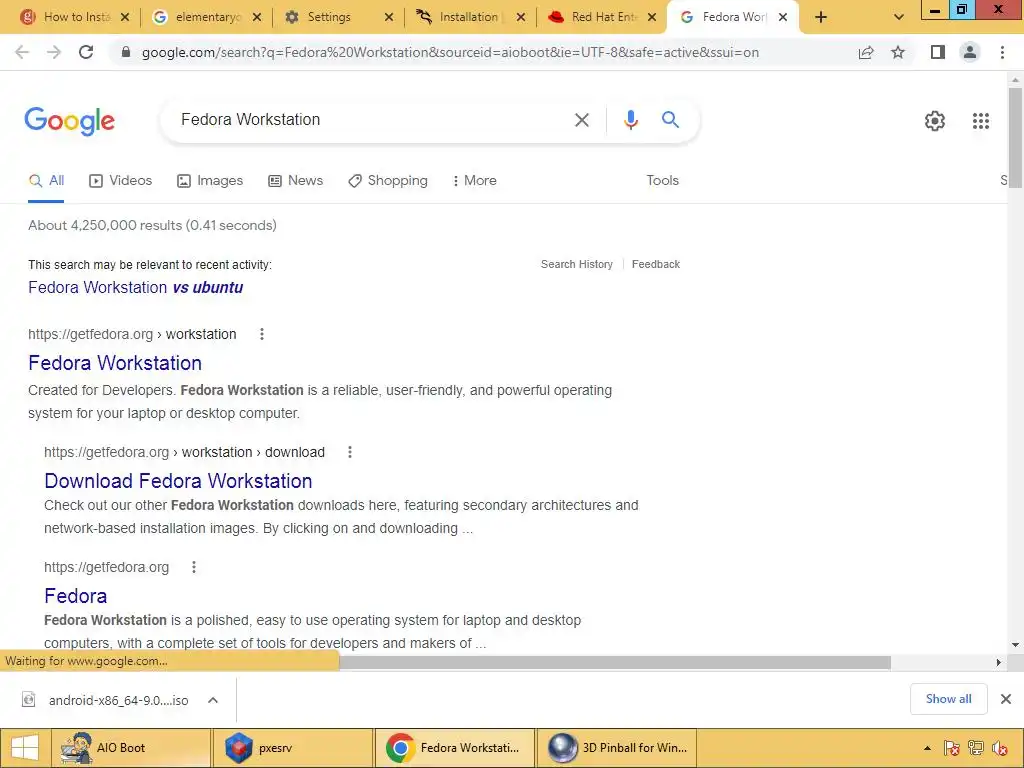The height and width of the screenshot is (768, 1024).
Task: Close the downloads bar
Action: [1006, 699]
